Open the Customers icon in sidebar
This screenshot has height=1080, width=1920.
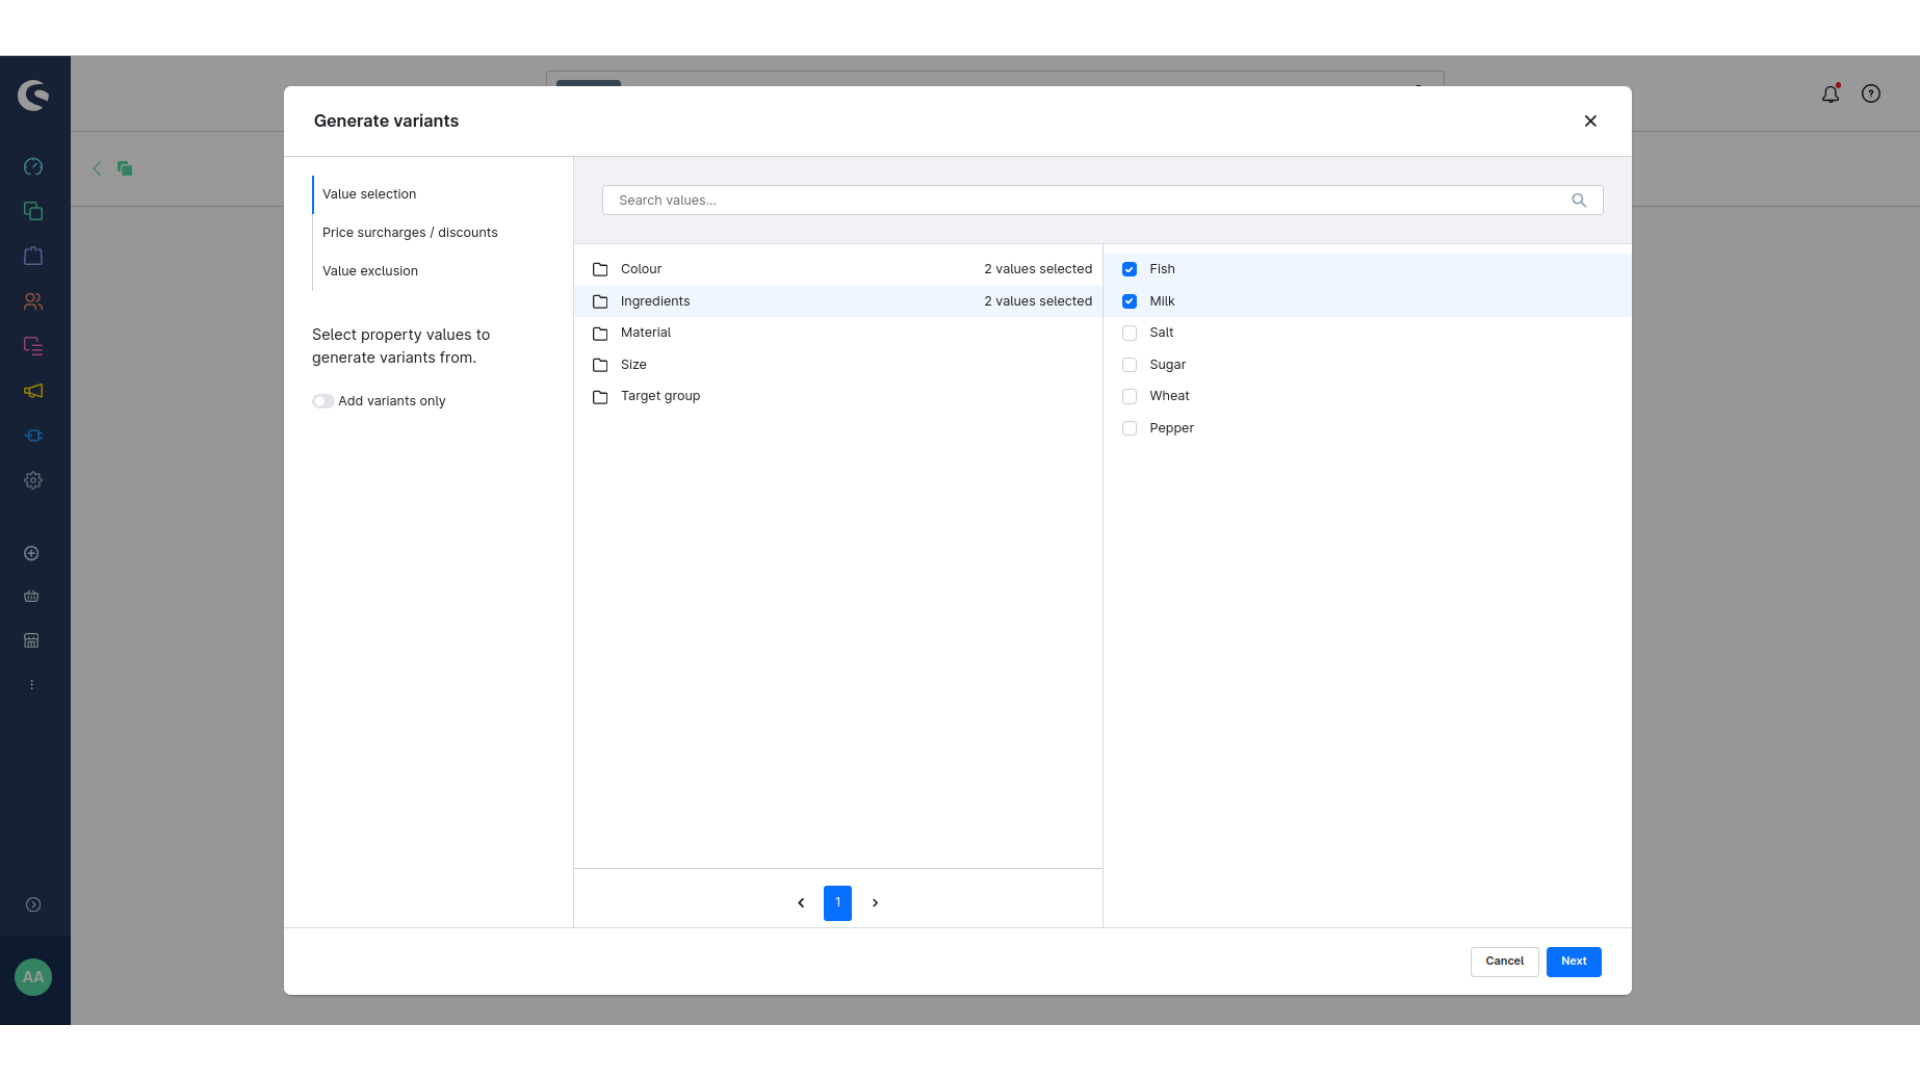[33, 301]
